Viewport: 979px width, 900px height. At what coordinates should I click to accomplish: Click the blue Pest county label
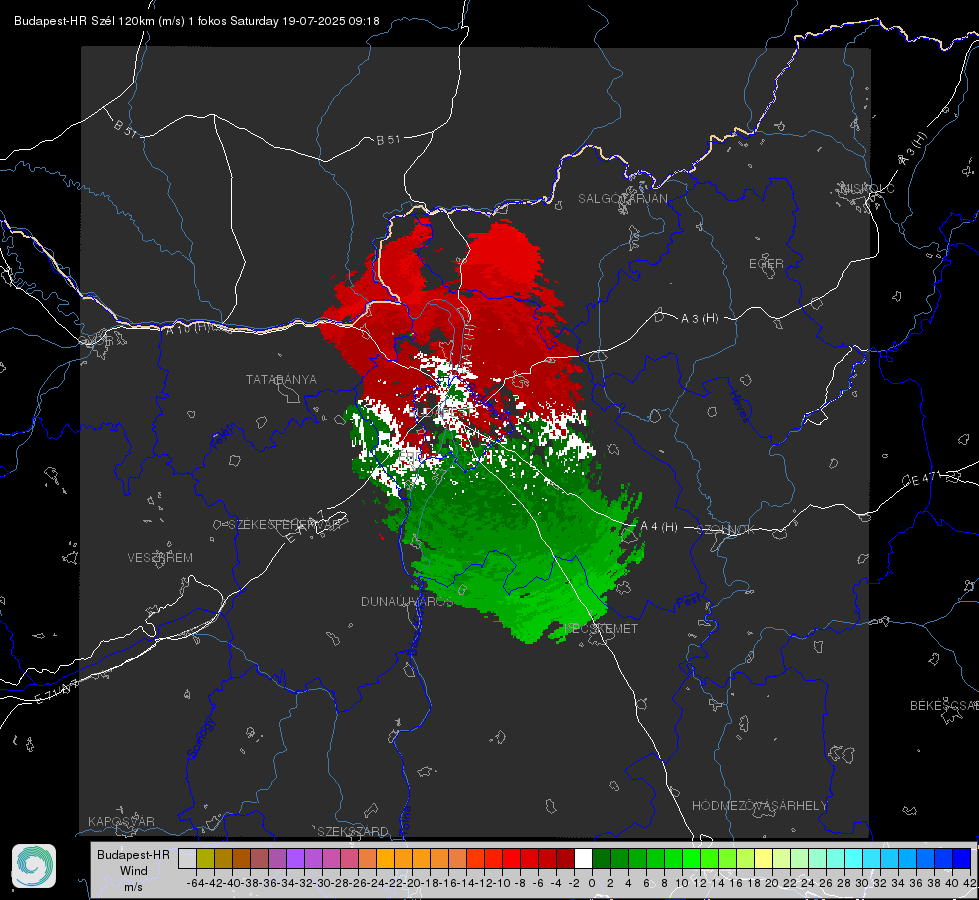(688, 603)
